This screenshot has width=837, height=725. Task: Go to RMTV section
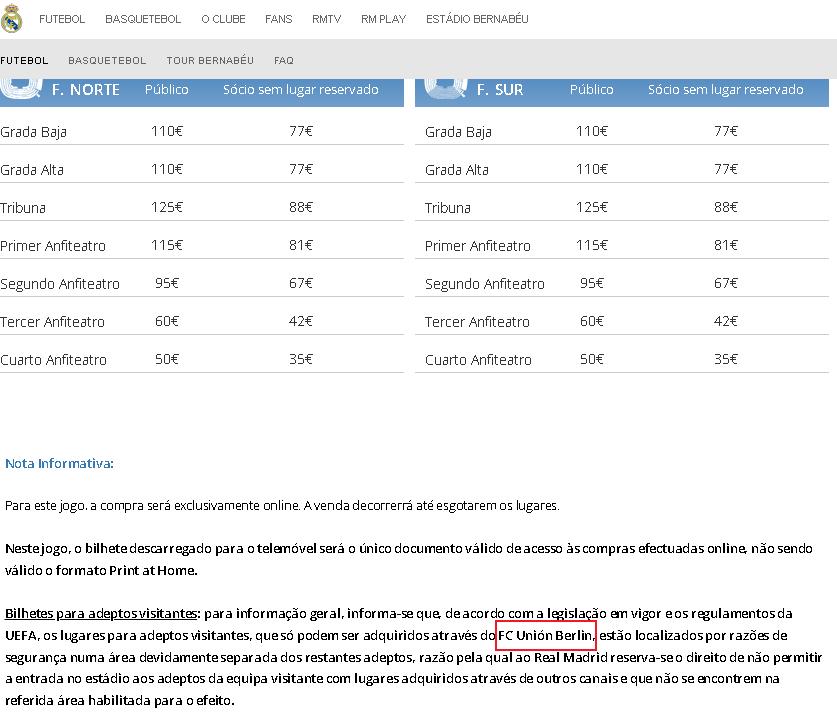327,19
